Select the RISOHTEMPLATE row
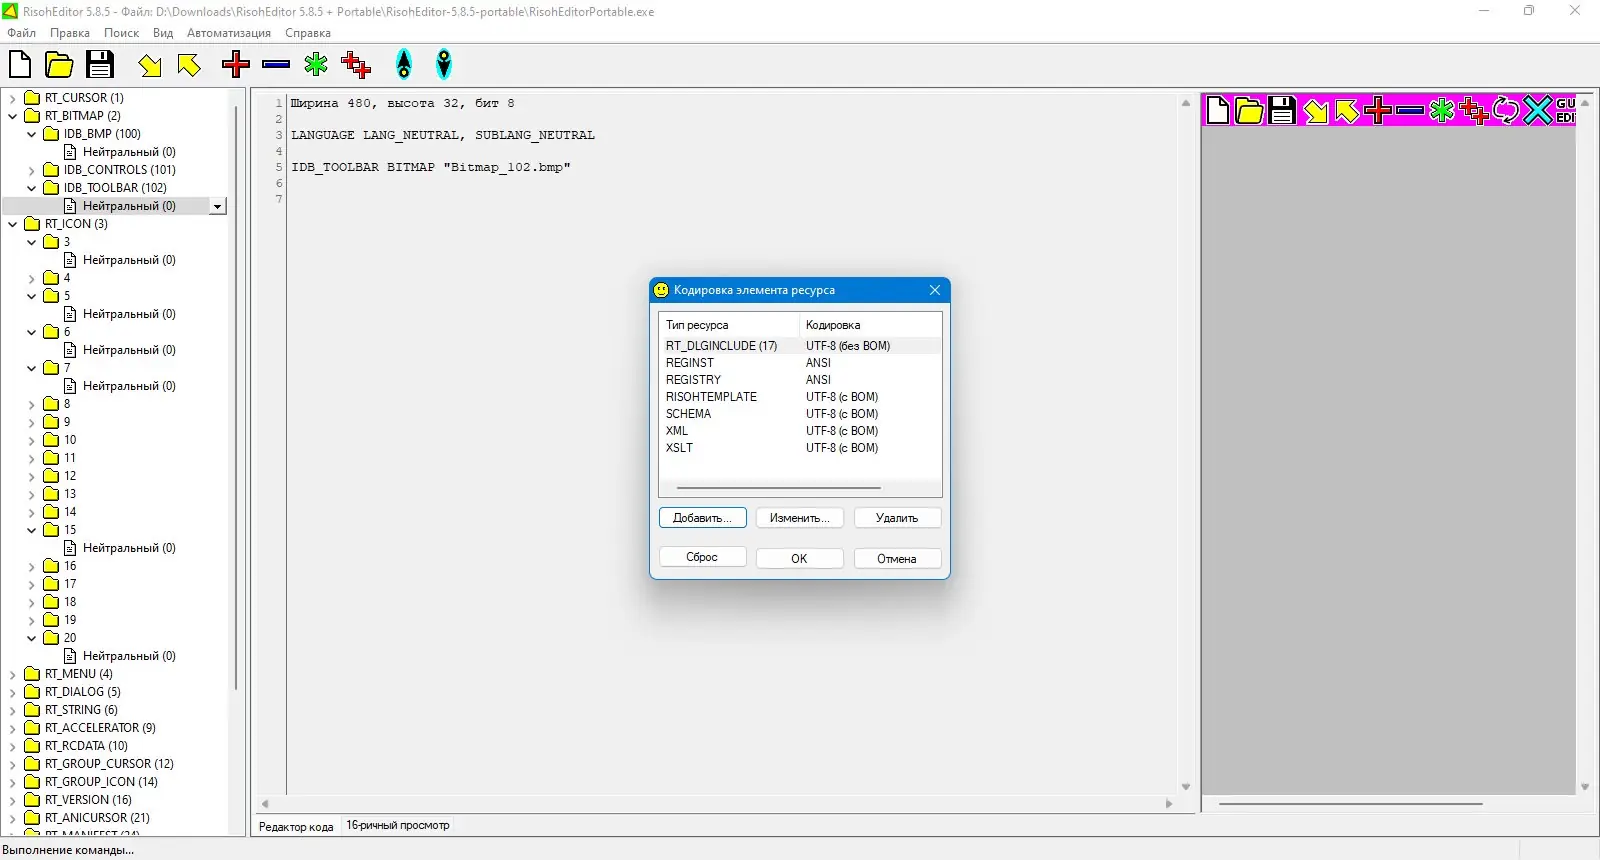The height and width of the screenshot is (860, 1600). [x=800, y=397]
